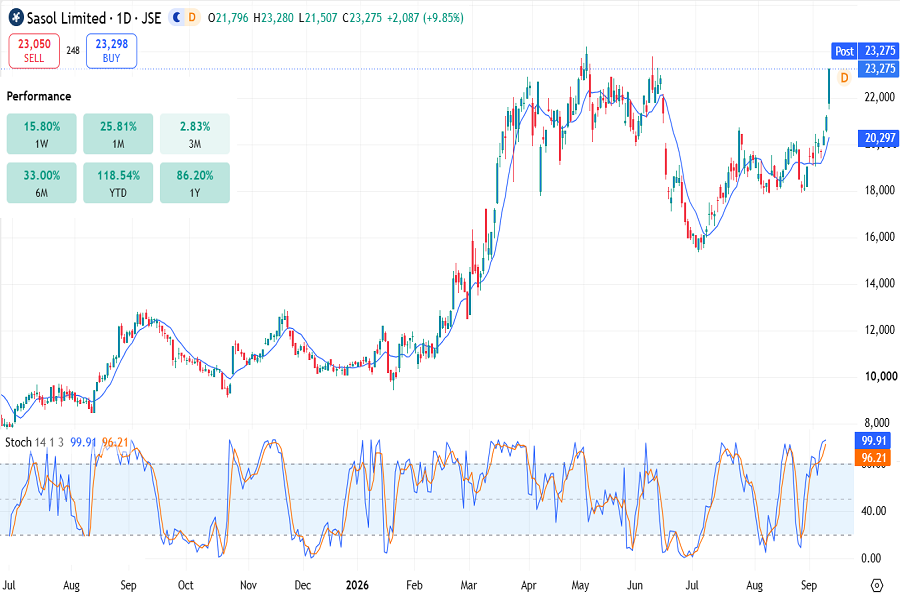Viewport: 900px width, 600px height.
Task: Click the Dec label on time axis
Action: point(302,585)
